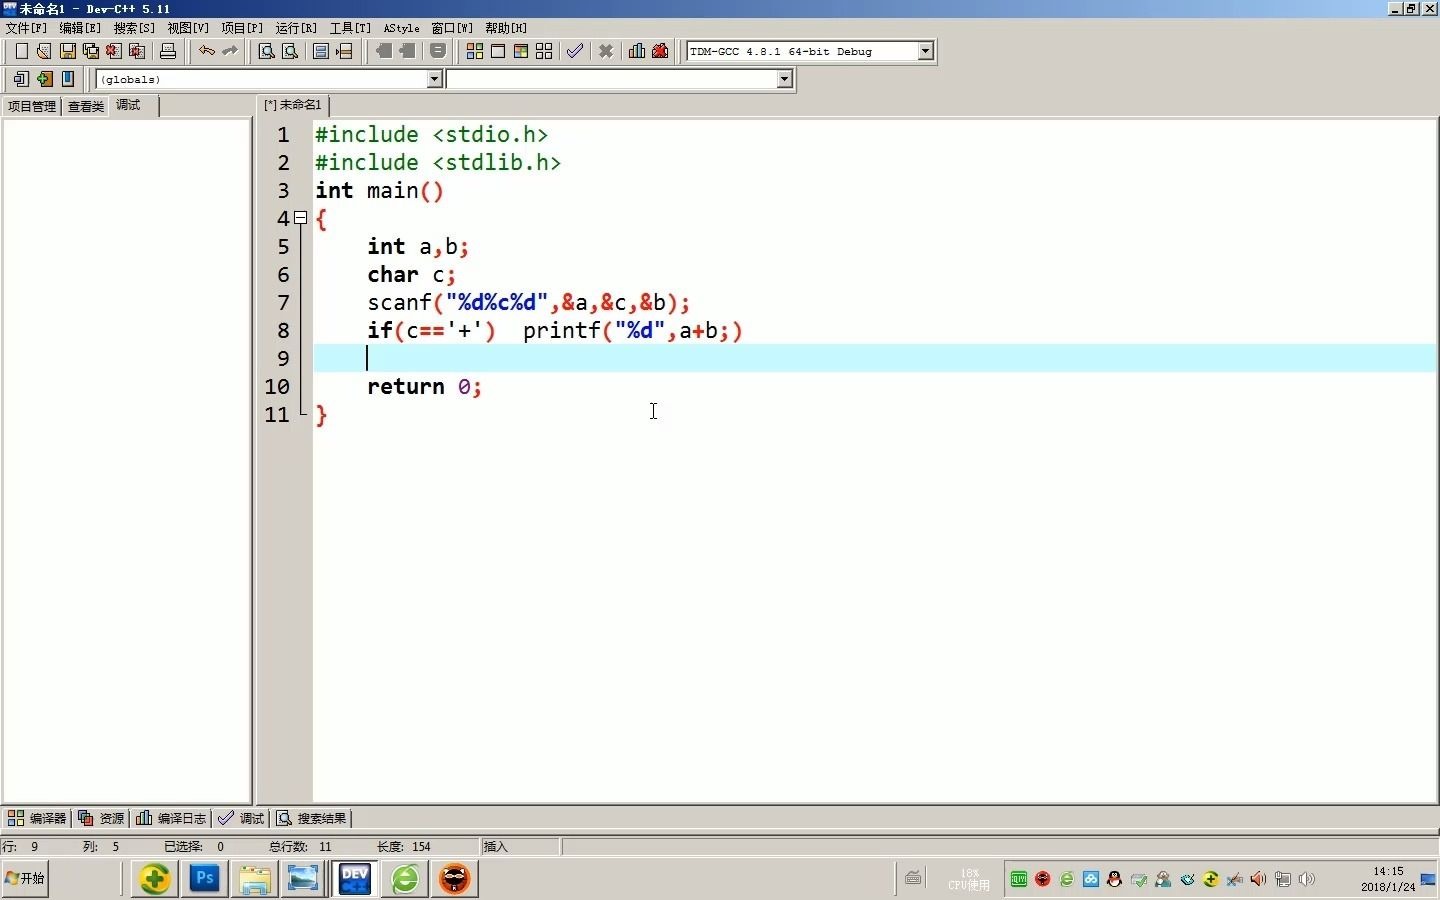Open the AStyle menu
This screenshot has height=900, width=1440.
click(x=402, y=28)
